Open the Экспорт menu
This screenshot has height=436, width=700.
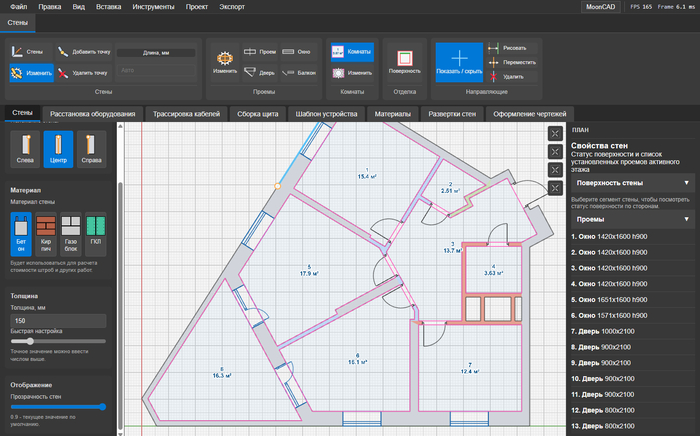232,7
